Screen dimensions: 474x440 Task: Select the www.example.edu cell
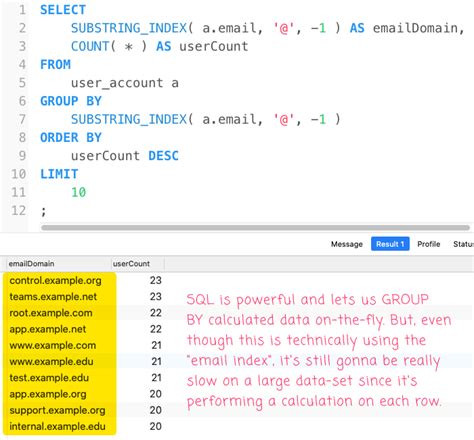coord(51,362)
